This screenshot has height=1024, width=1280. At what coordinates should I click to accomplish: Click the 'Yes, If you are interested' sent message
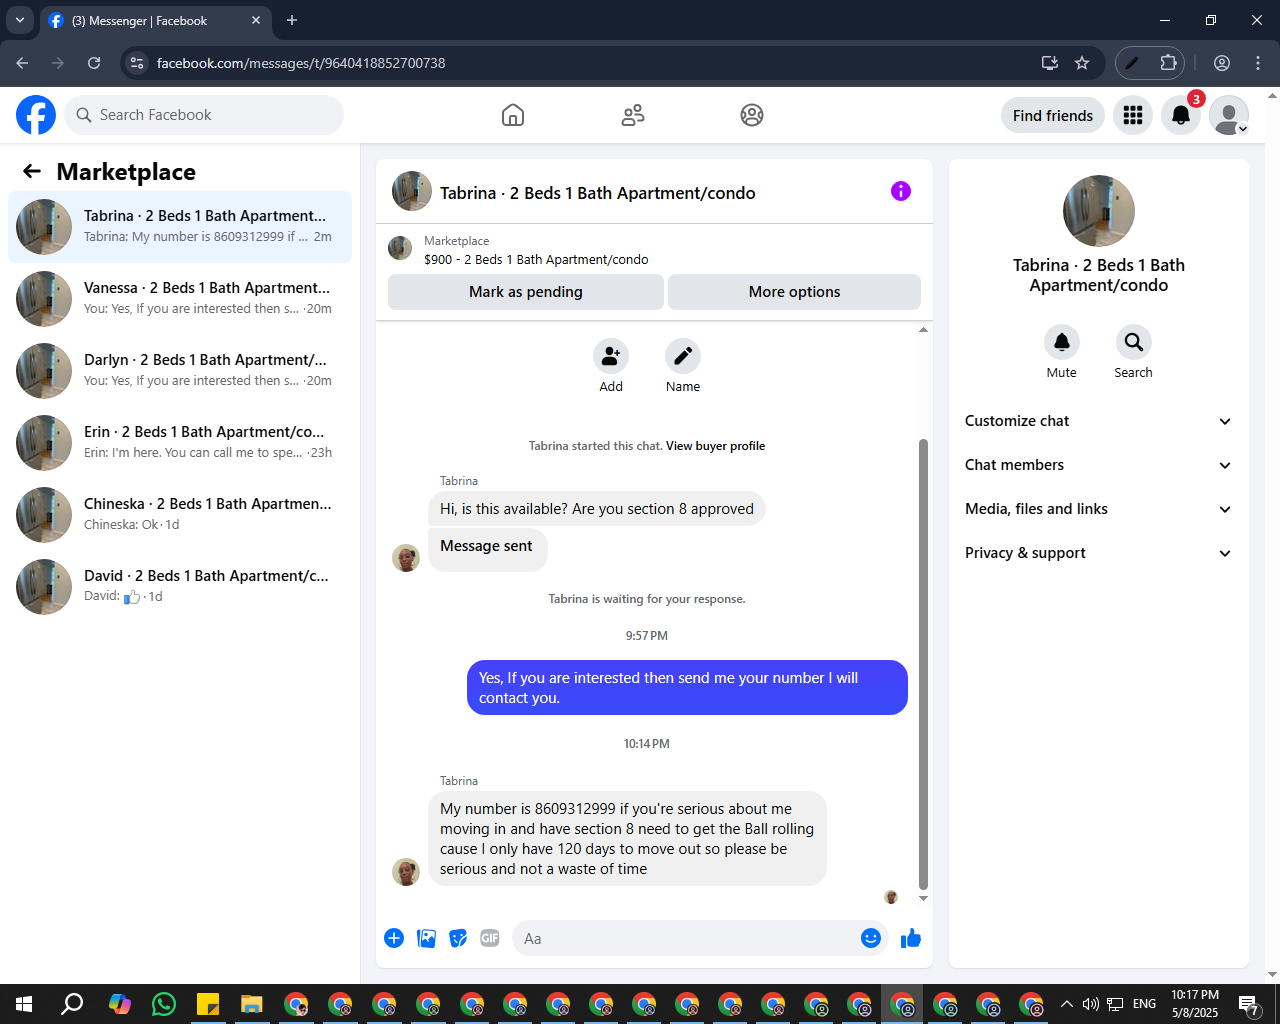tap(687, 688)
